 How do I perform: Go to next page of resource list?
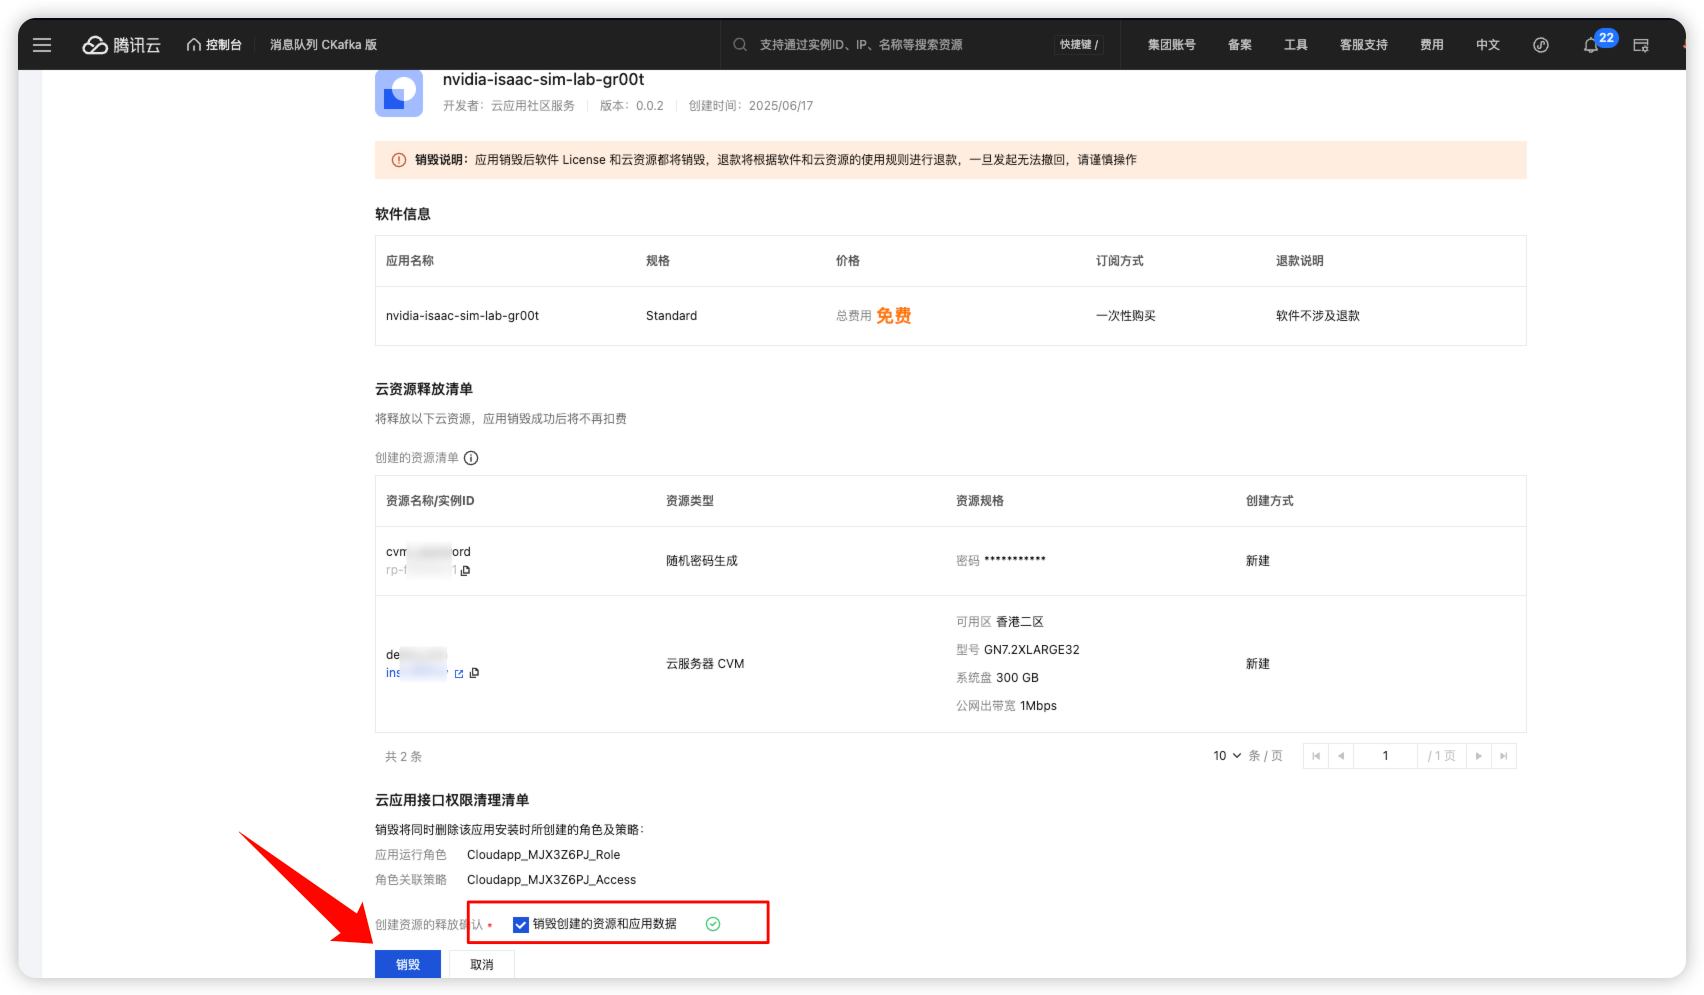(x=1479, y=756)
